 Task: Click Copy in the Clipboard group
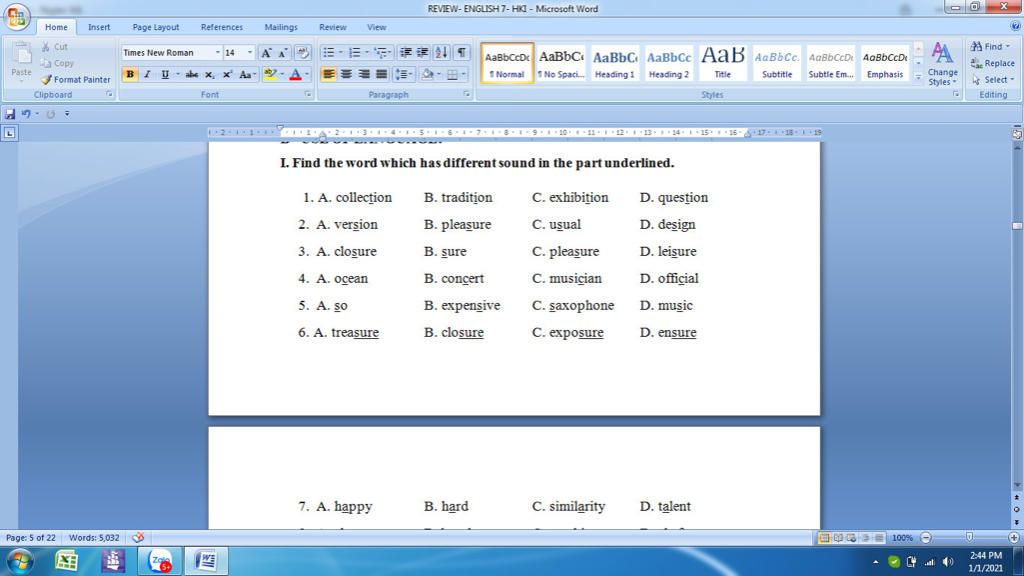point(57,63)
